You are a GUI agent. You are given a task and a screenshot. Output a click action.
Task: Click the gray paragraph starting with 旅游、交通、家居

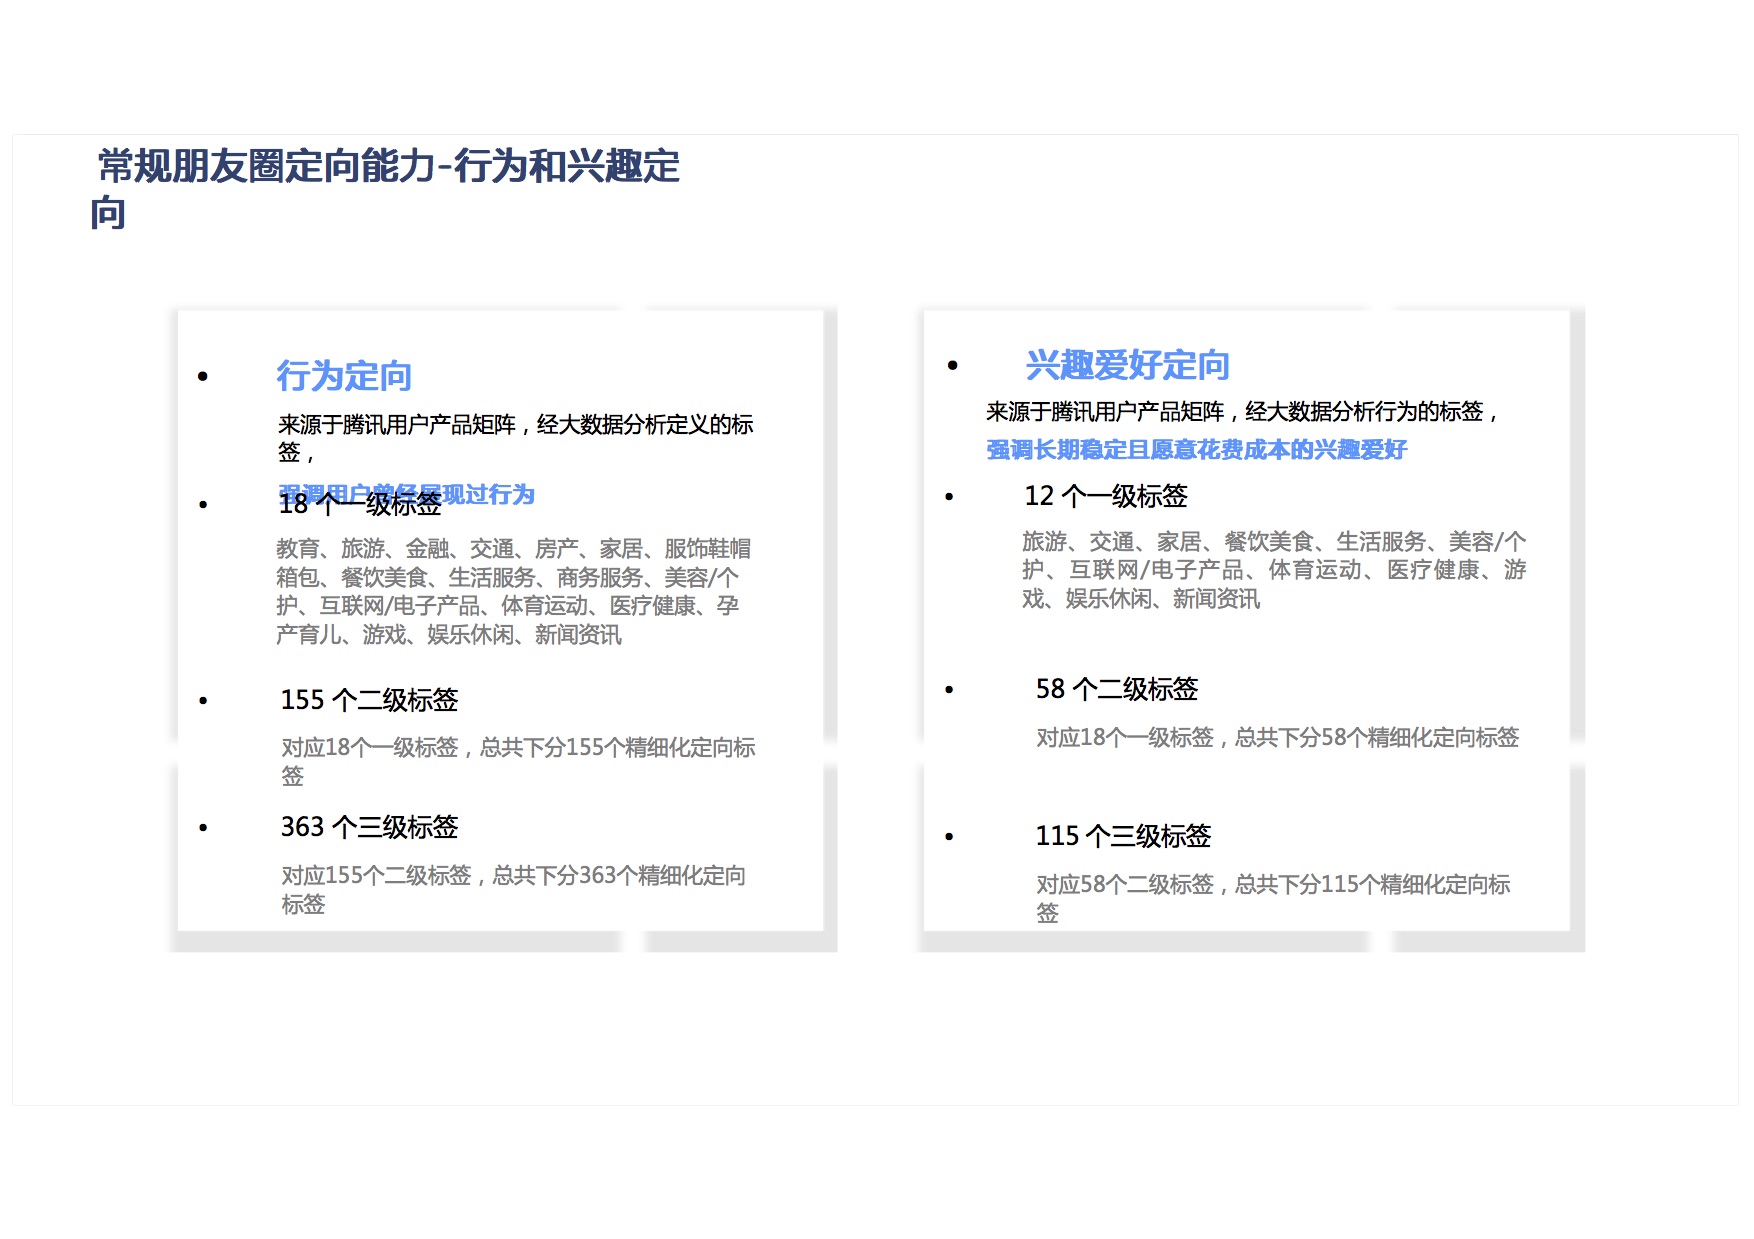pos(1273,570)
